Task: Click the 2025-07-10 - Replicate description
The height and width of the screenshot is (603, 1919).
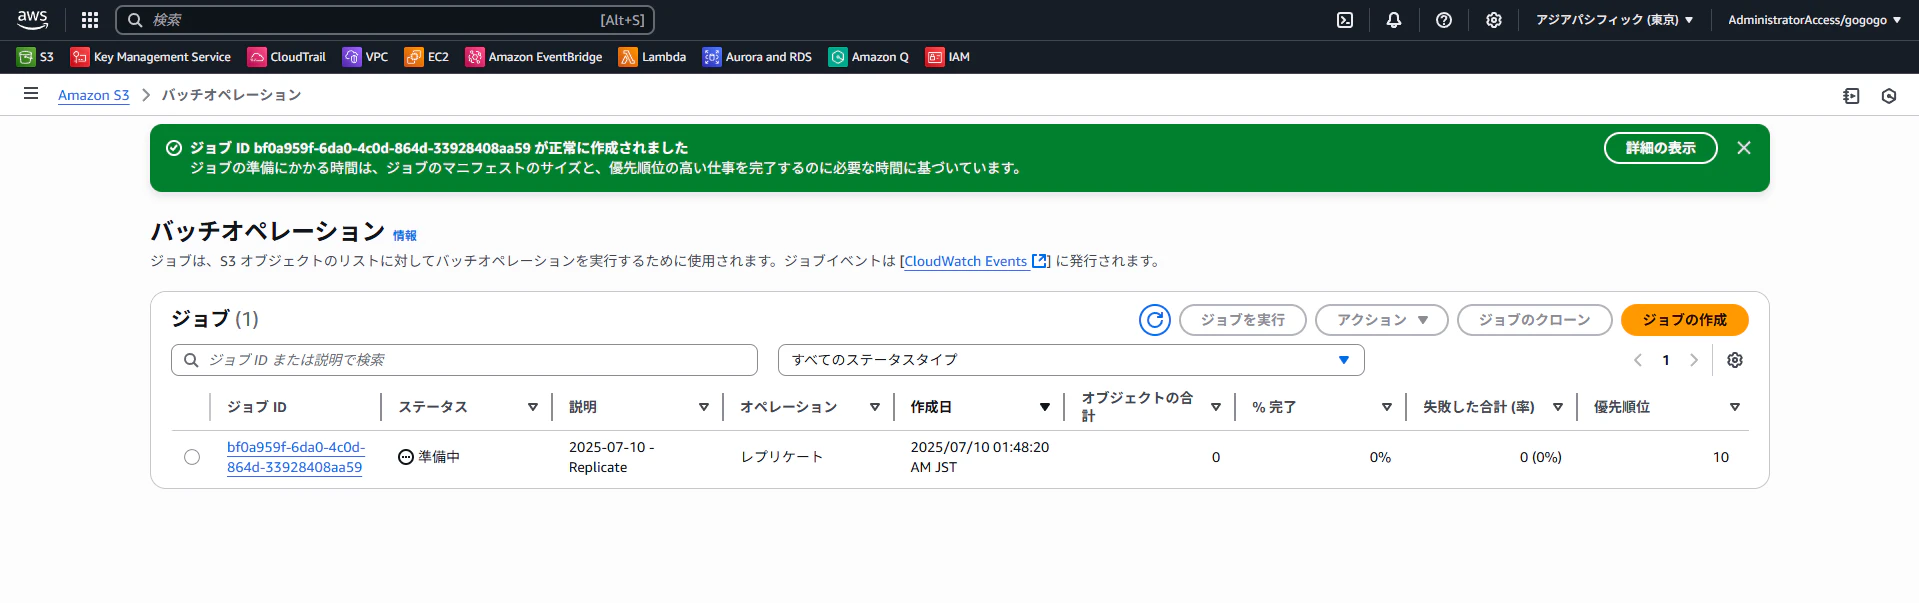Action: click(x=612, y=457)
